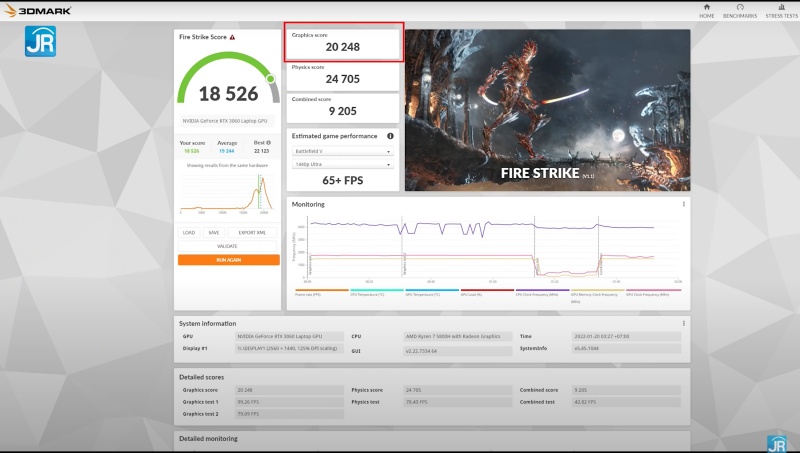Click the SAVE button
Image resolution: width=800 pixels, height=453 pixels.
(214, 233)
